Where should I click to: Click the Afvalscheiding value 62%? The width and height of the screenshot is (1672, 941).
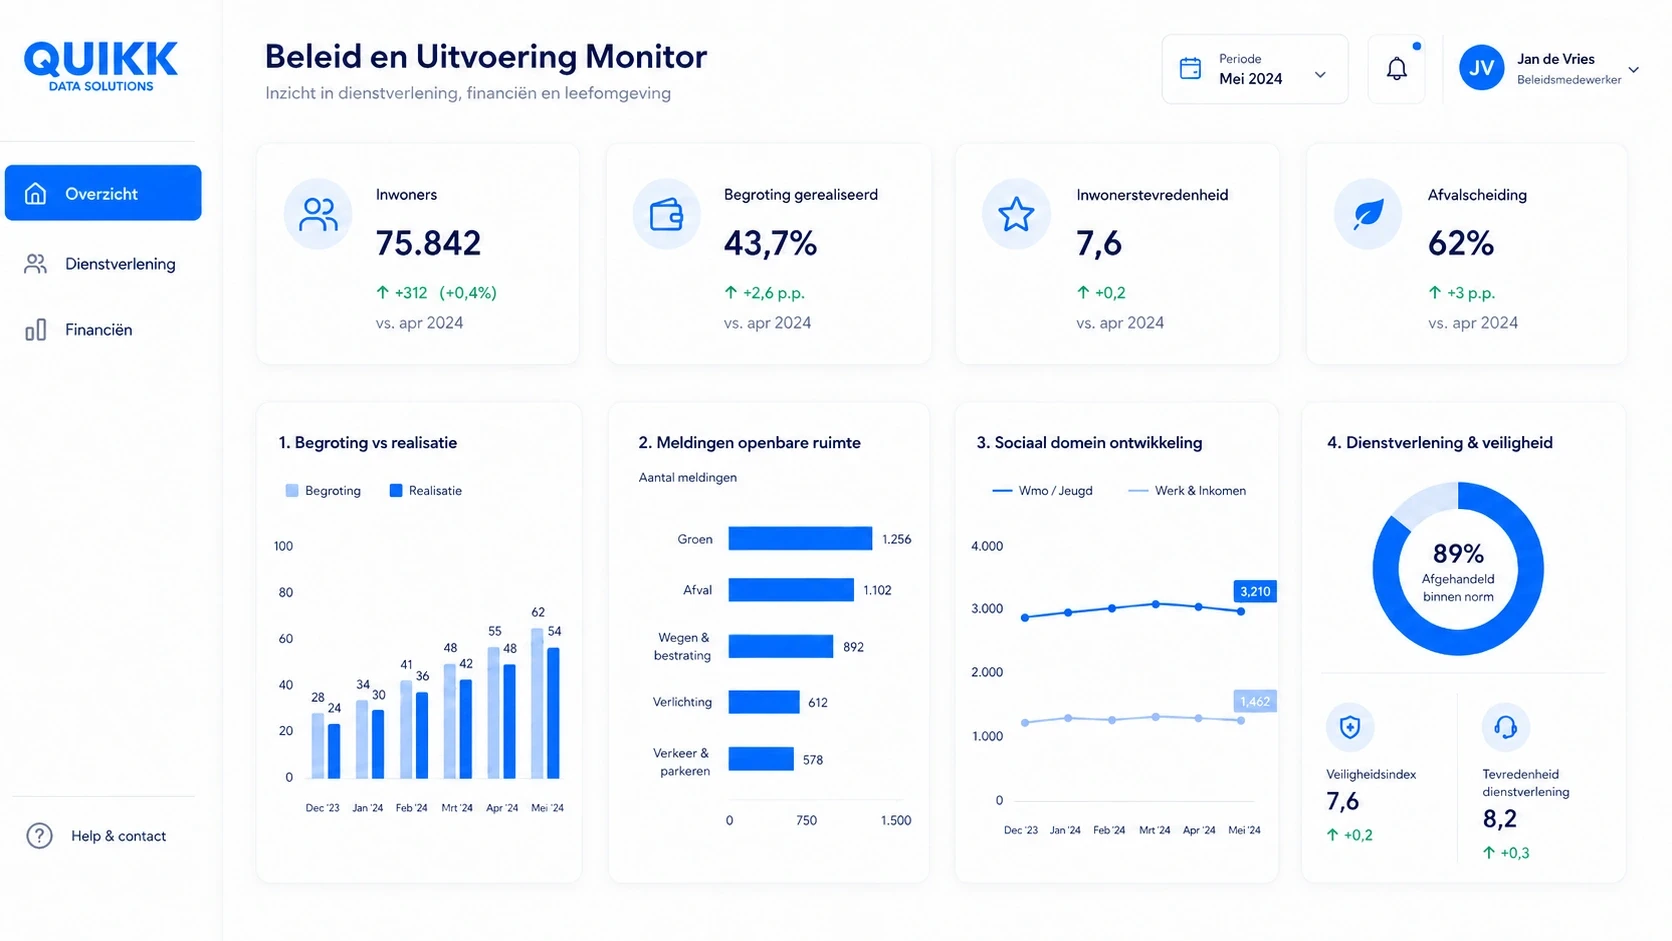[x=1461, y=243]
